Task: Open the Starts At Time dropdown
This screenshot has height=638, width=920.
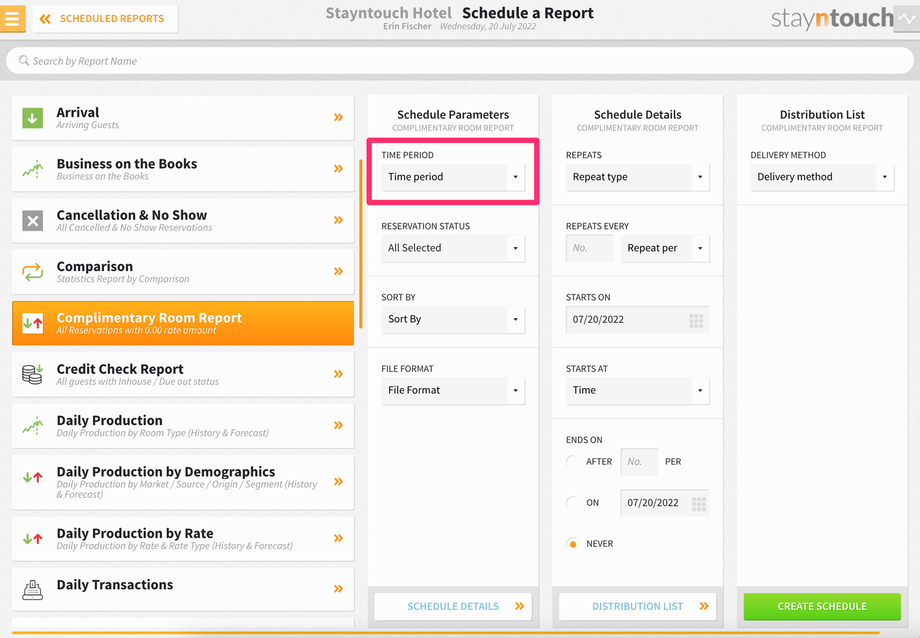Action: [x=637, y=390]
